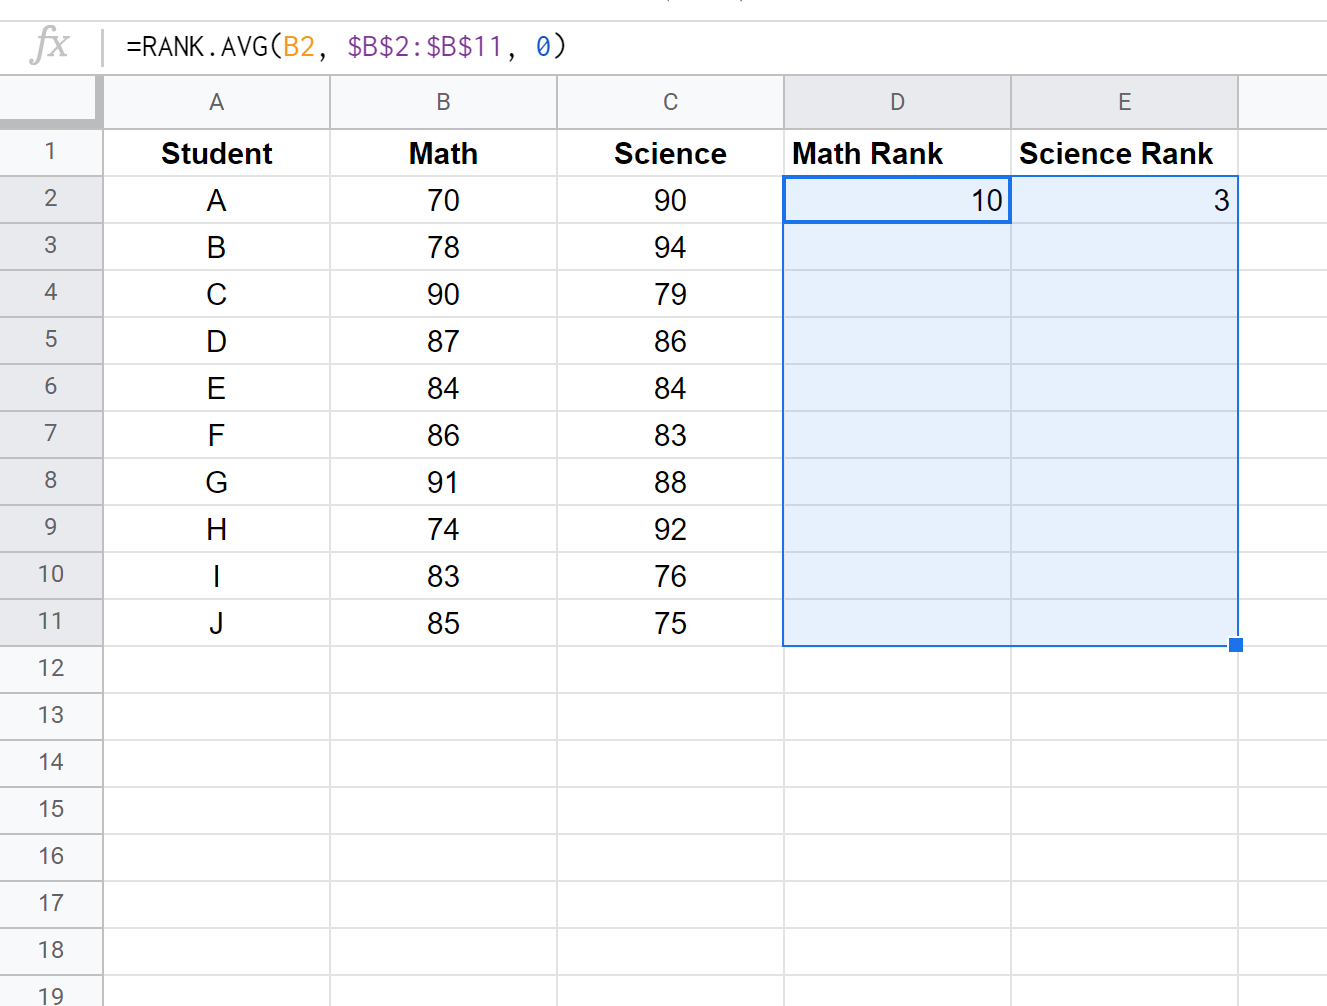Select row 8 header
The image size is (1327, 1006).
[51, 482]
